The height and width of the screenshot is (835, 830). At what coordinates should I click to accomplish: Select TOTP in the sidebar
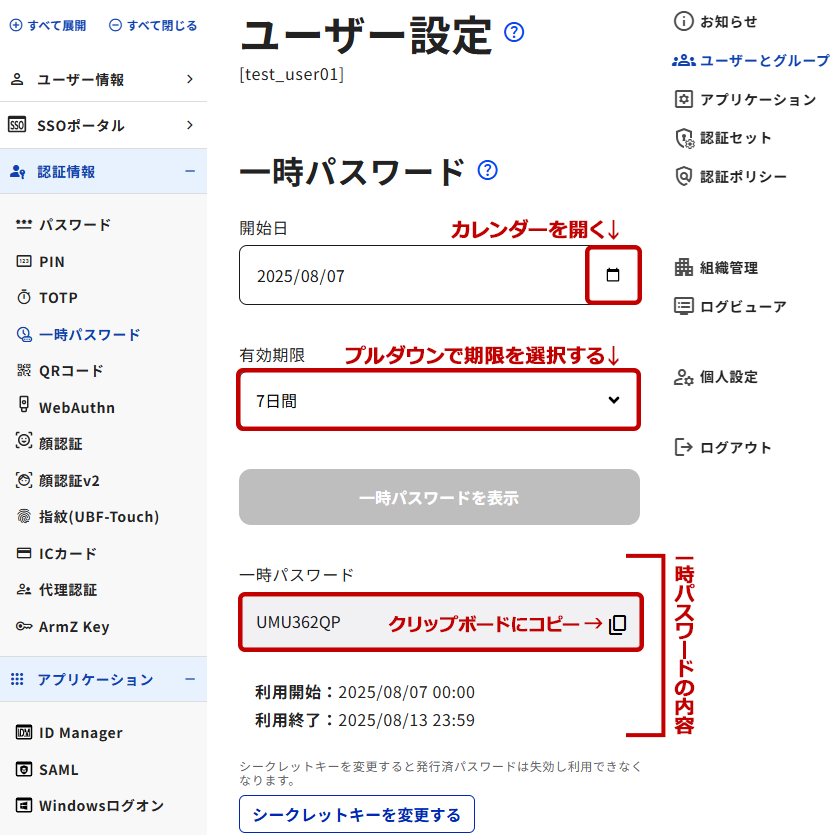pyautogui.click(x=58, y=298)
